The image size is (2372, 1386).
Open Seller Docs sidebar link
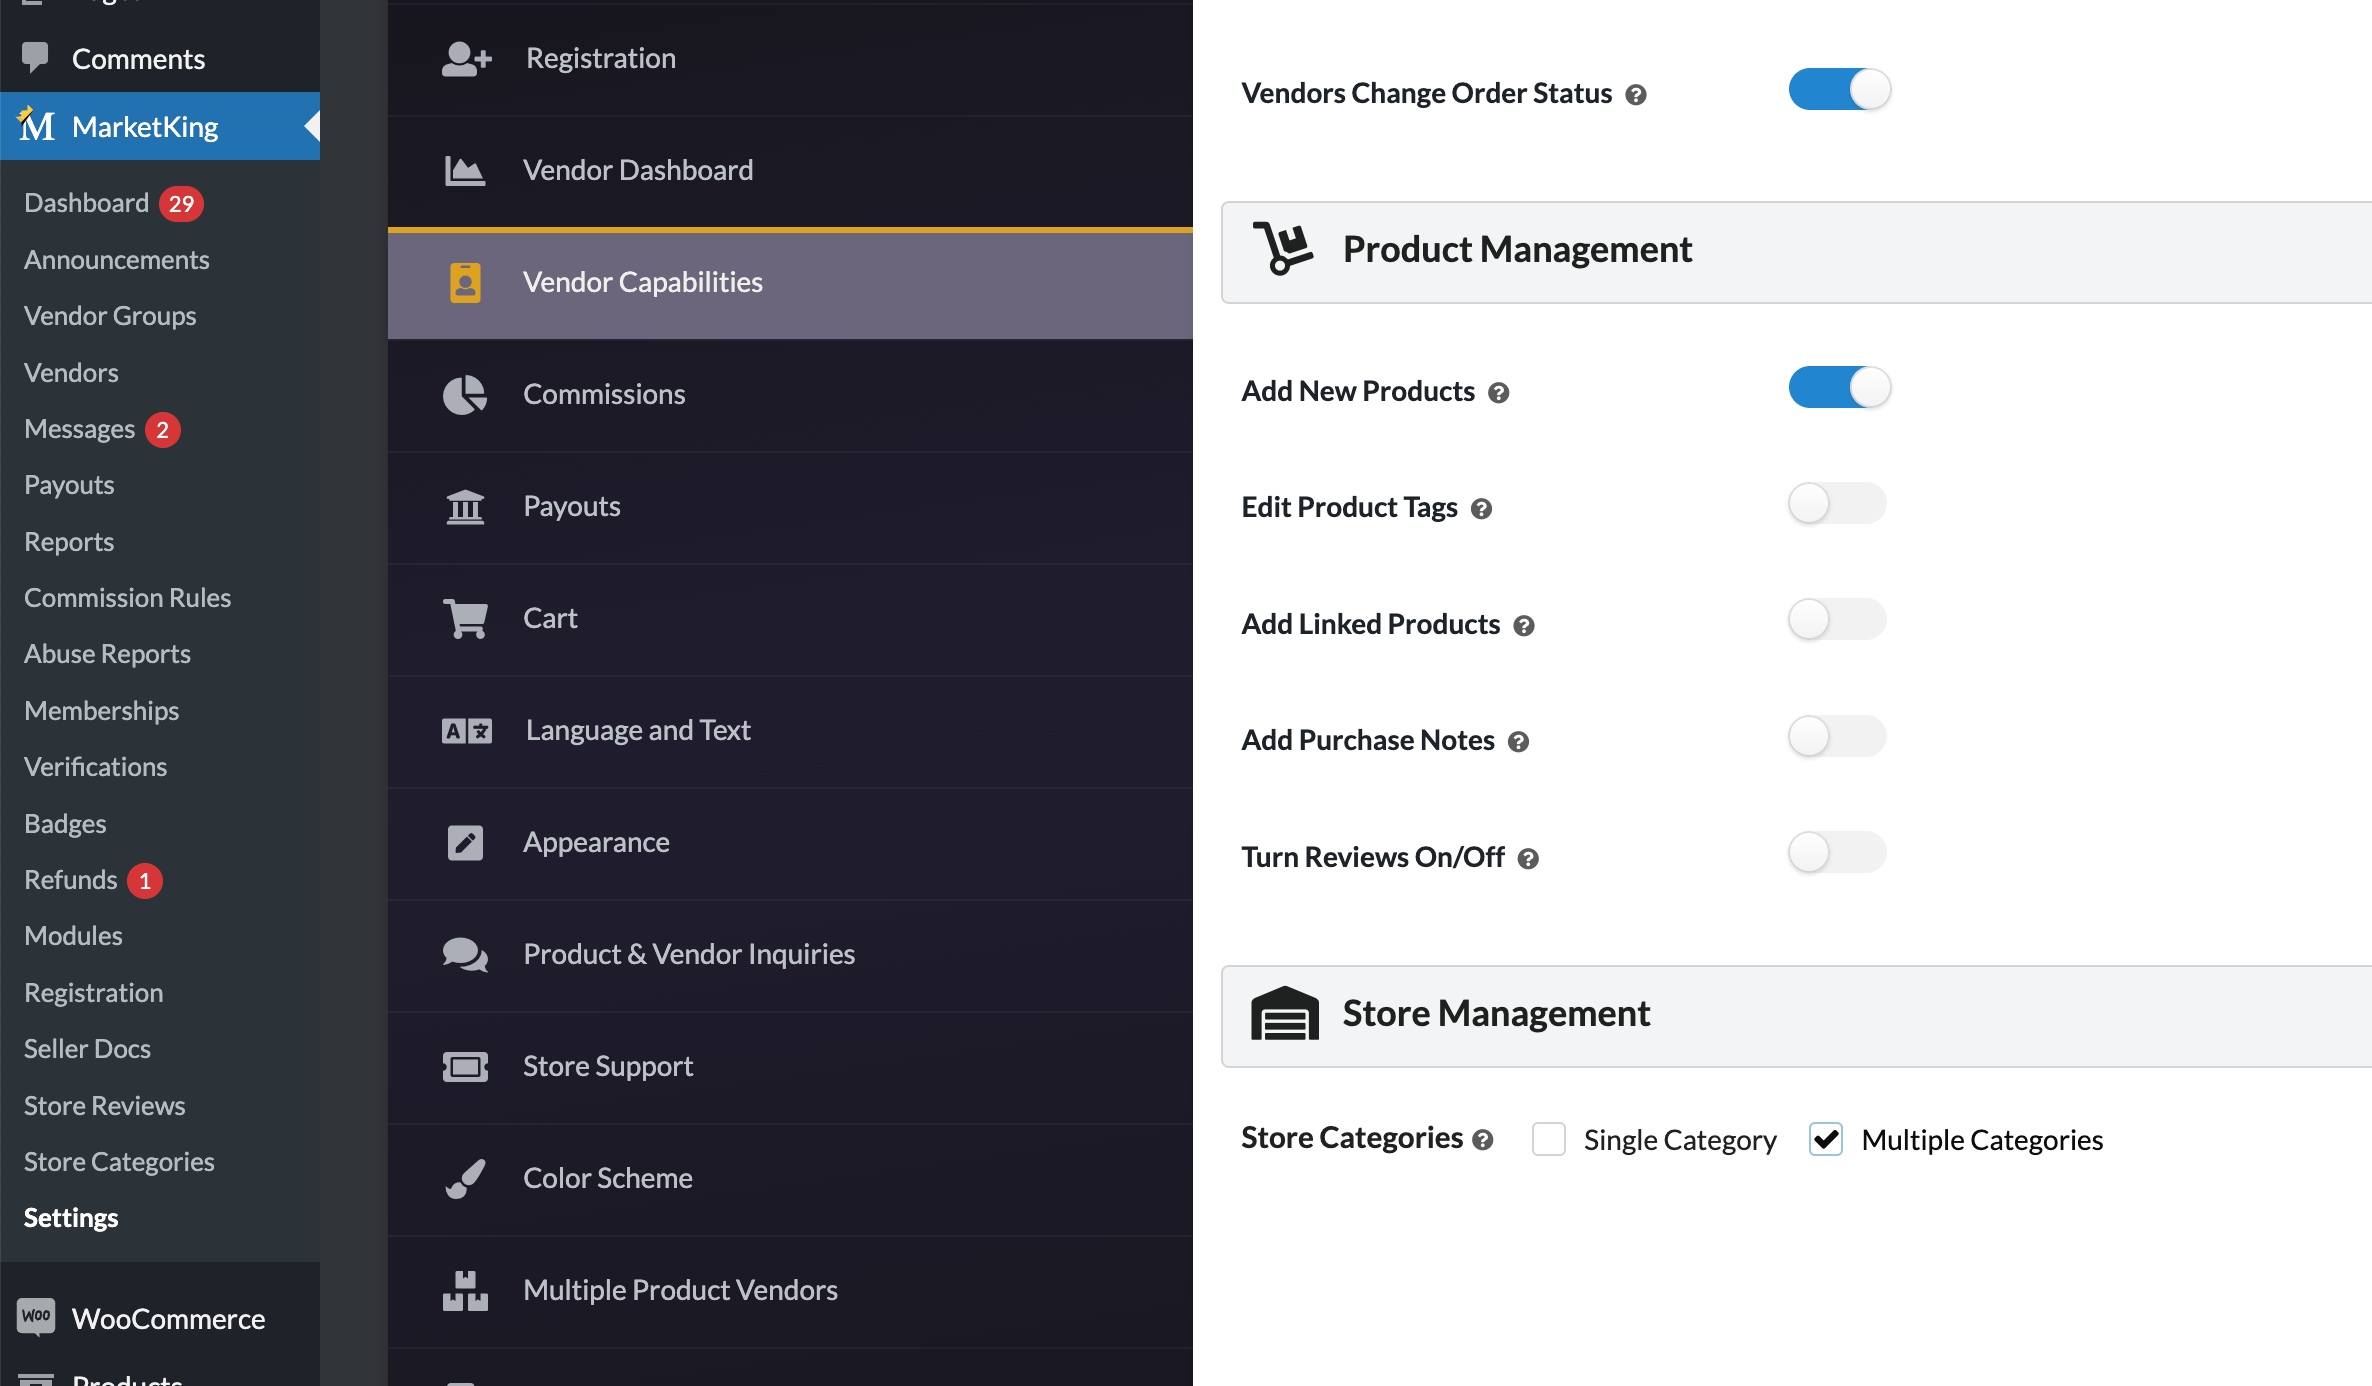click(x=88, y=1049)
